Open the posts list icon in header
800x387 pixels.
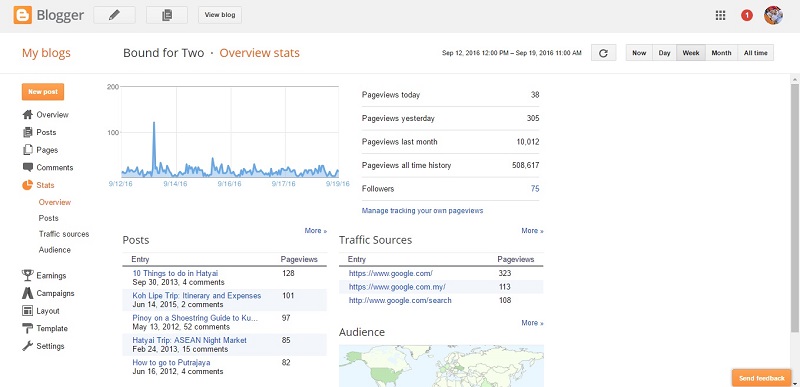(167, 15)
